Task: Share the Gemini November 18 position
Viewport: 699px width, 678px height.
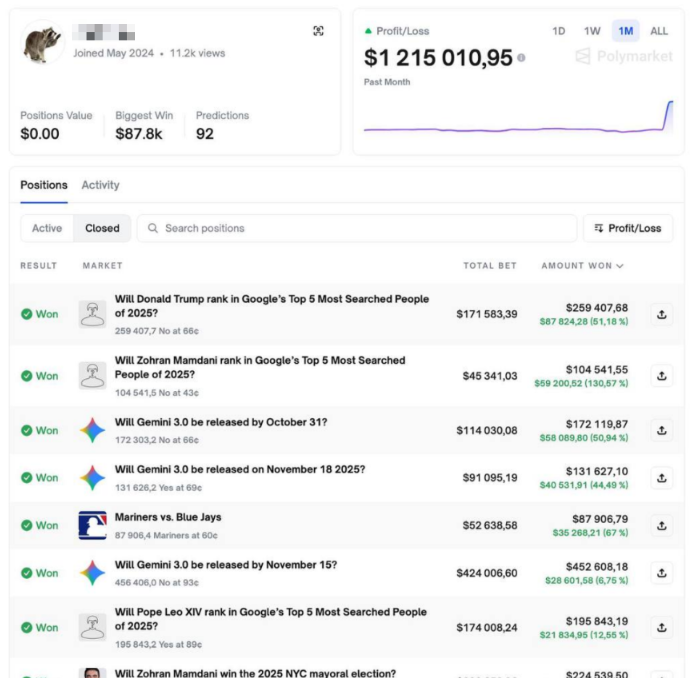Action: 662,478
